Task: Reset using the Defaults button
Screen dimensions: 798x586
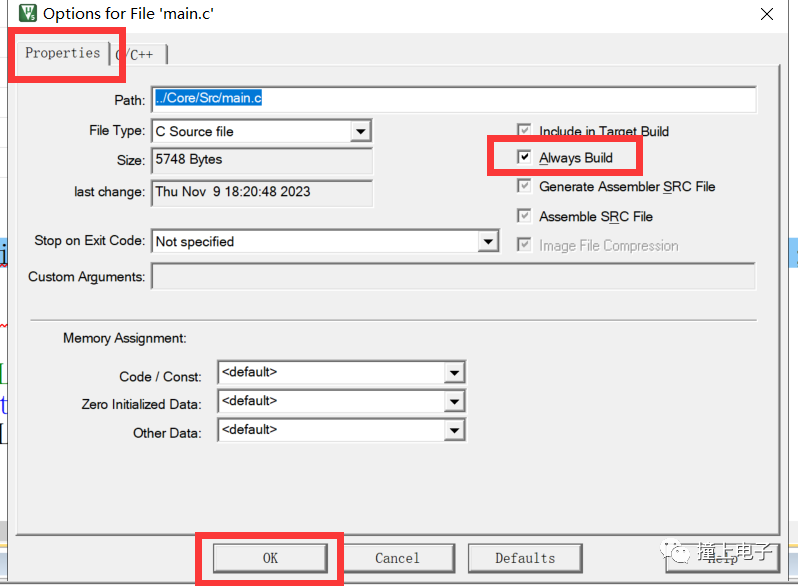Action: point(525,558)
